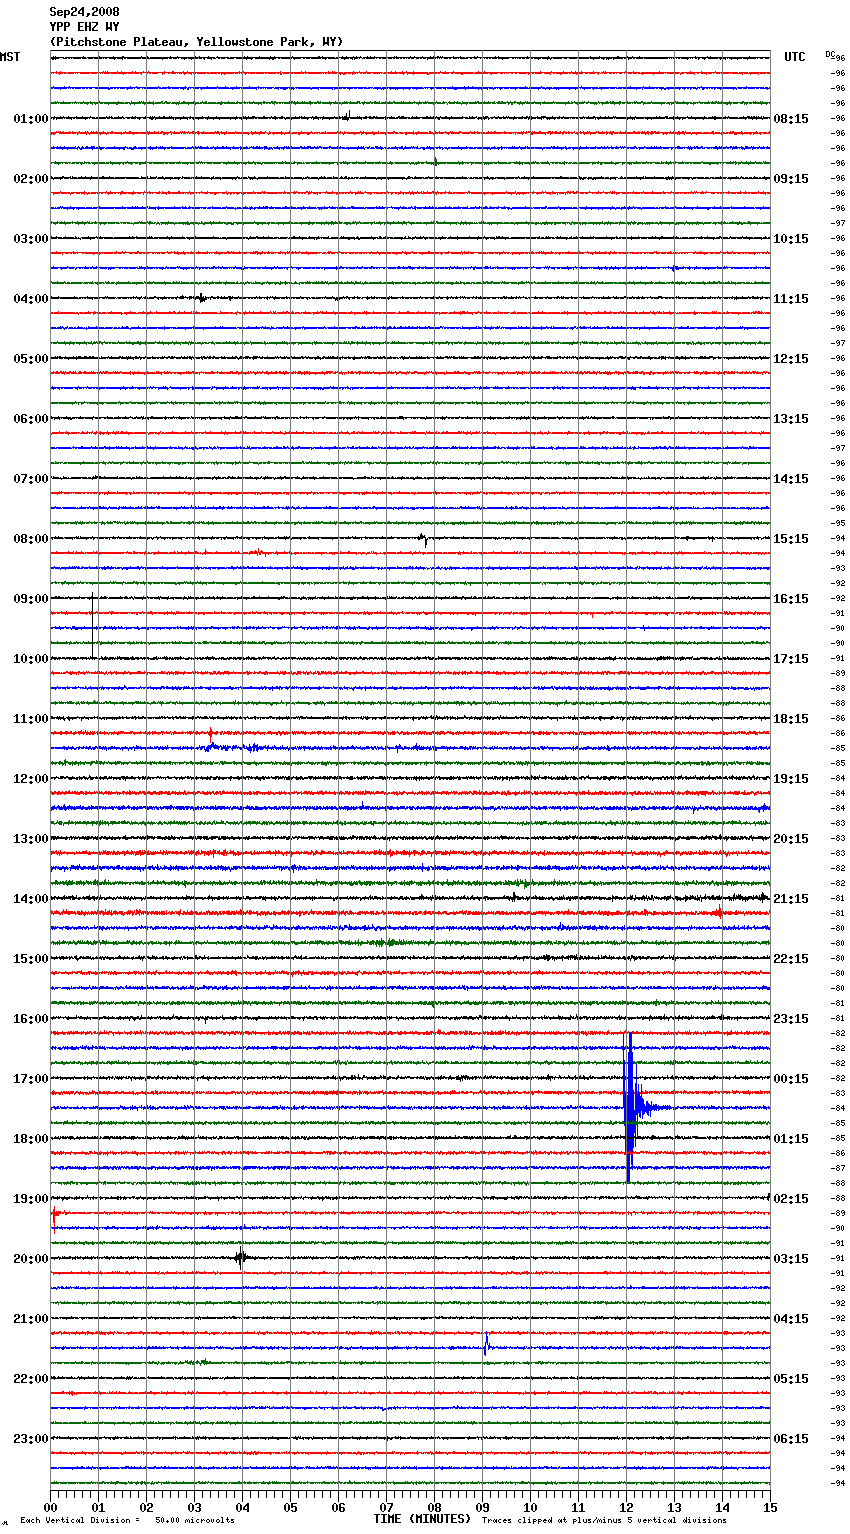Click the black event wavelet on 20:00 trace

pyautogui.click(x=240, y=1258)
